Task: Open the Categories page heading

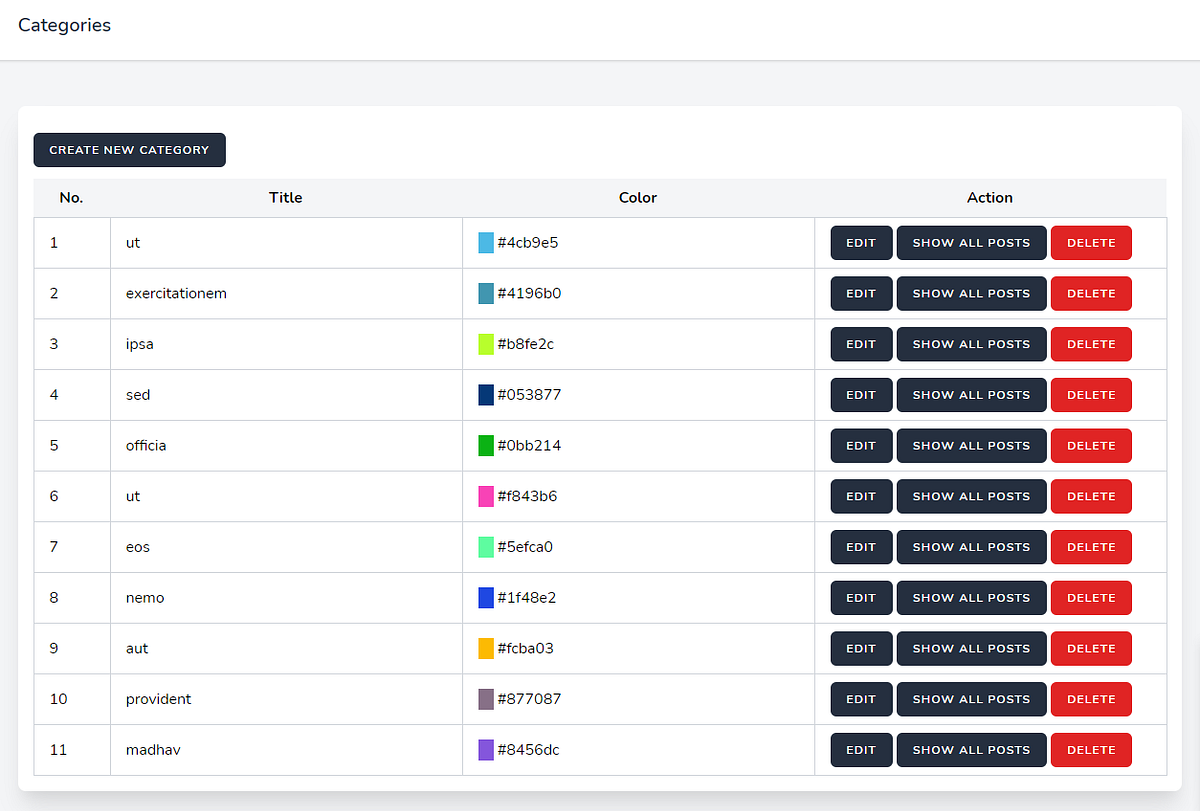Action: click(64, 25)
